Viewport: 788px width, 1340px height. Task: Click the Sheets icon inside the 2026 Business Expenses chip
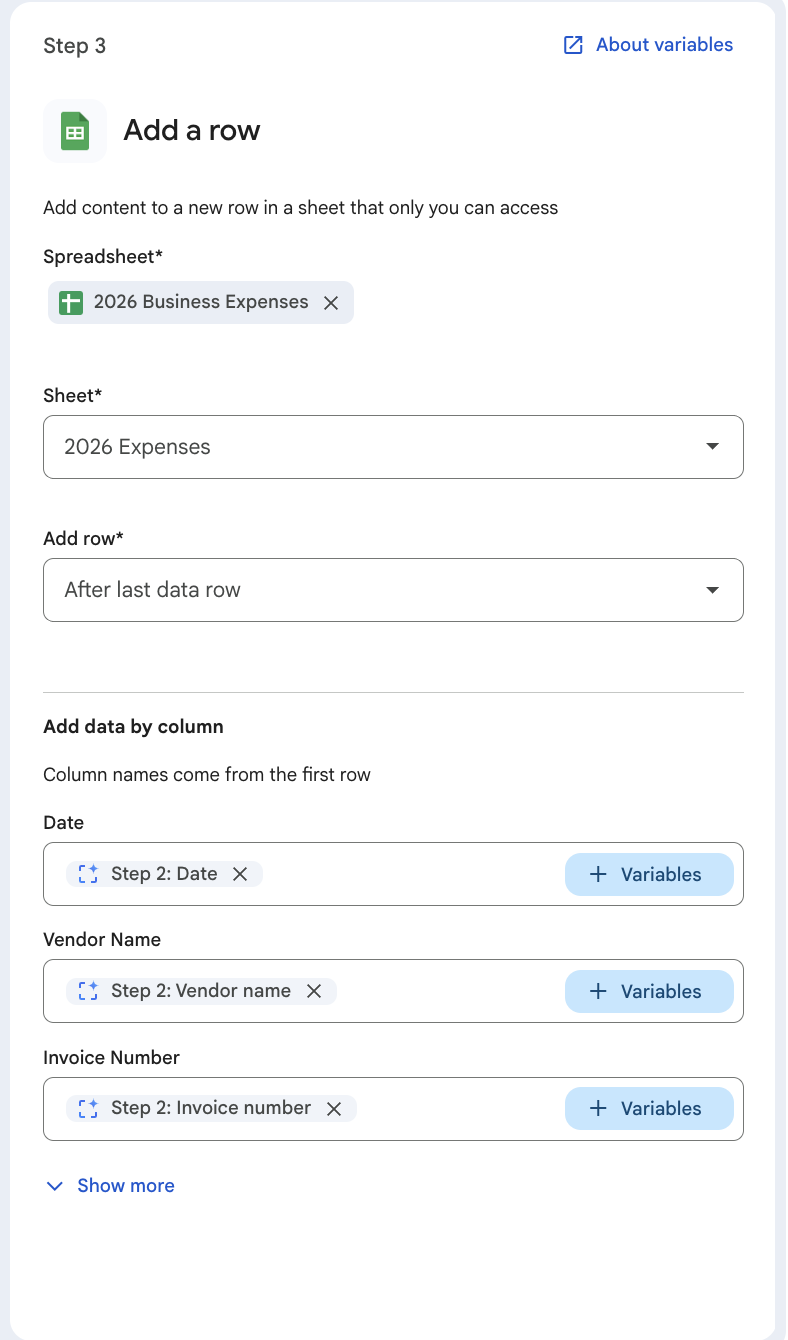71,301
